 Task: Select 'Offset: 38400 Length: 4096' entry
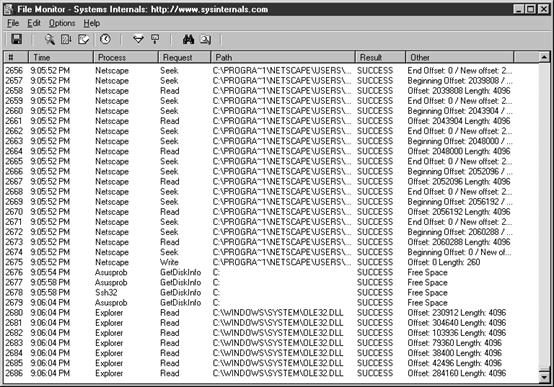point(454,353)
